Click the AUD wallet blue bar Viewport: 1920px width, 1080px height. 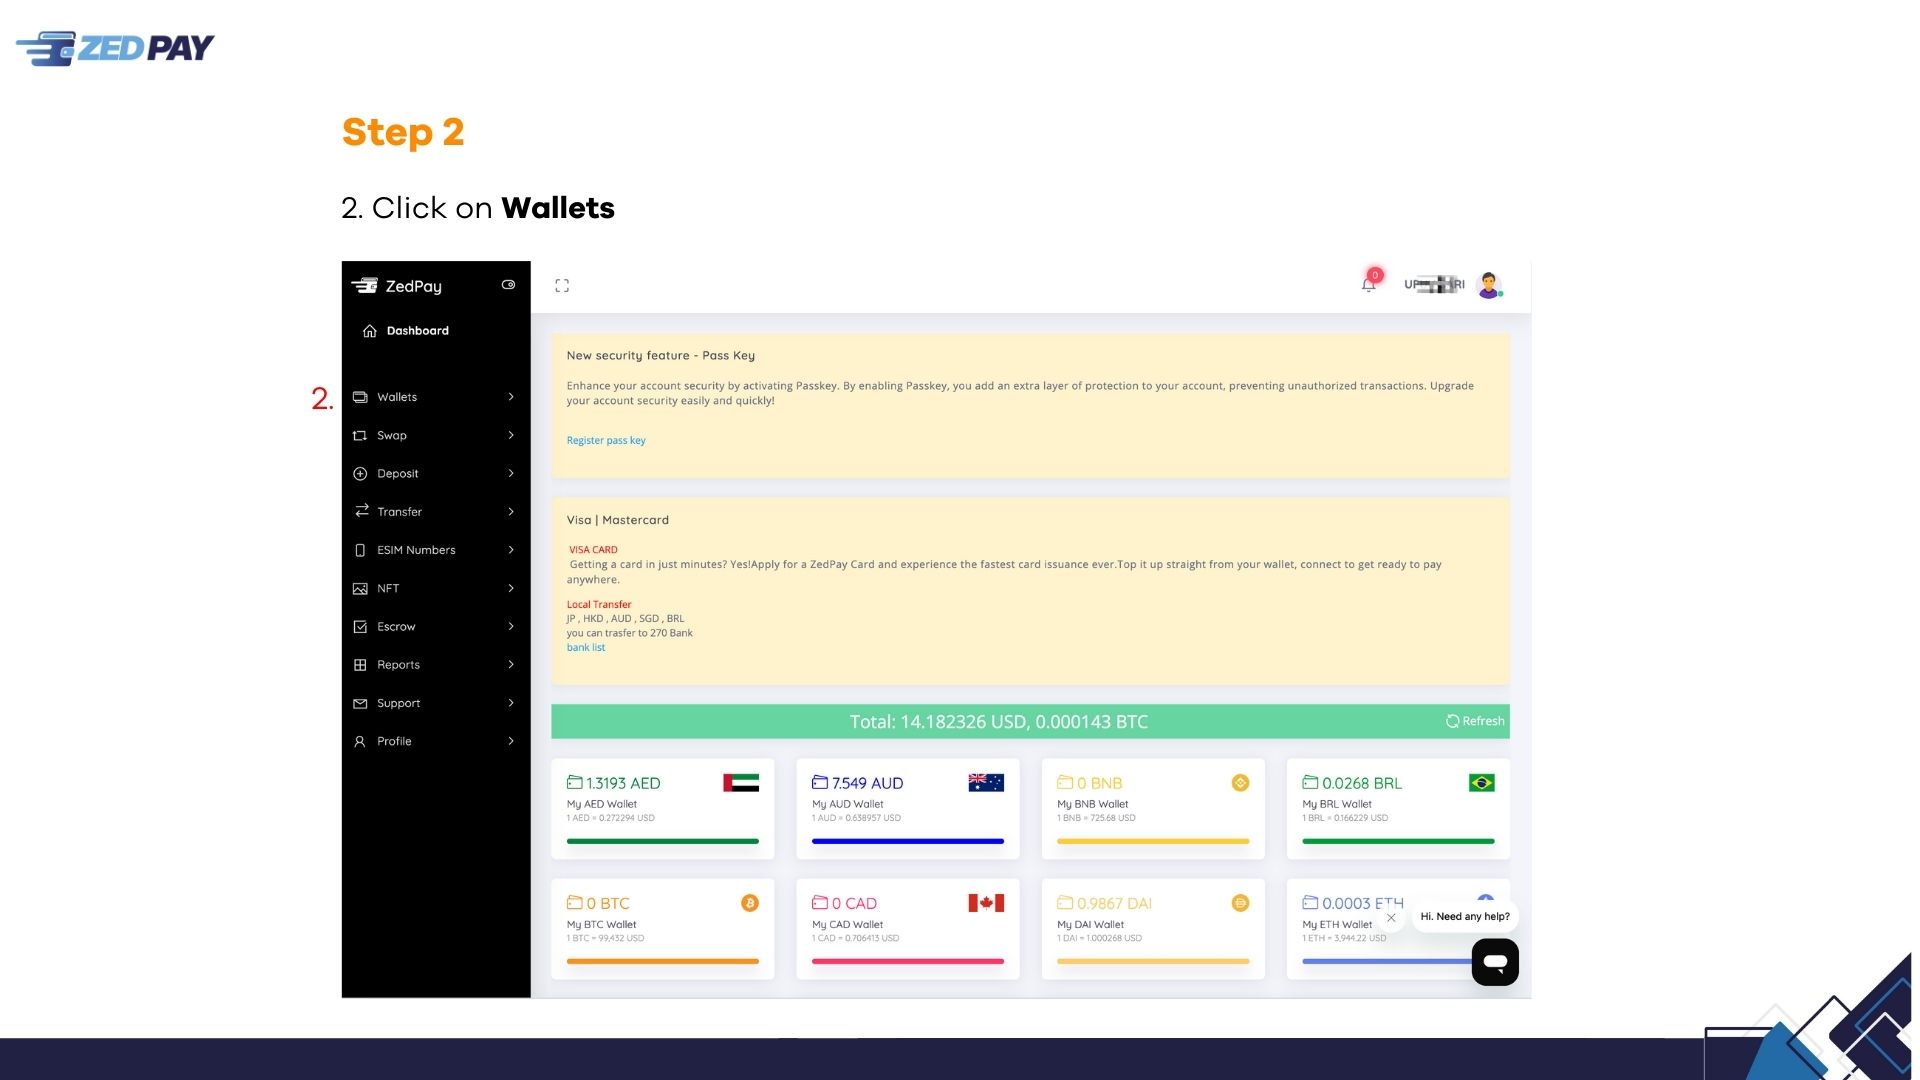point(908,842)
